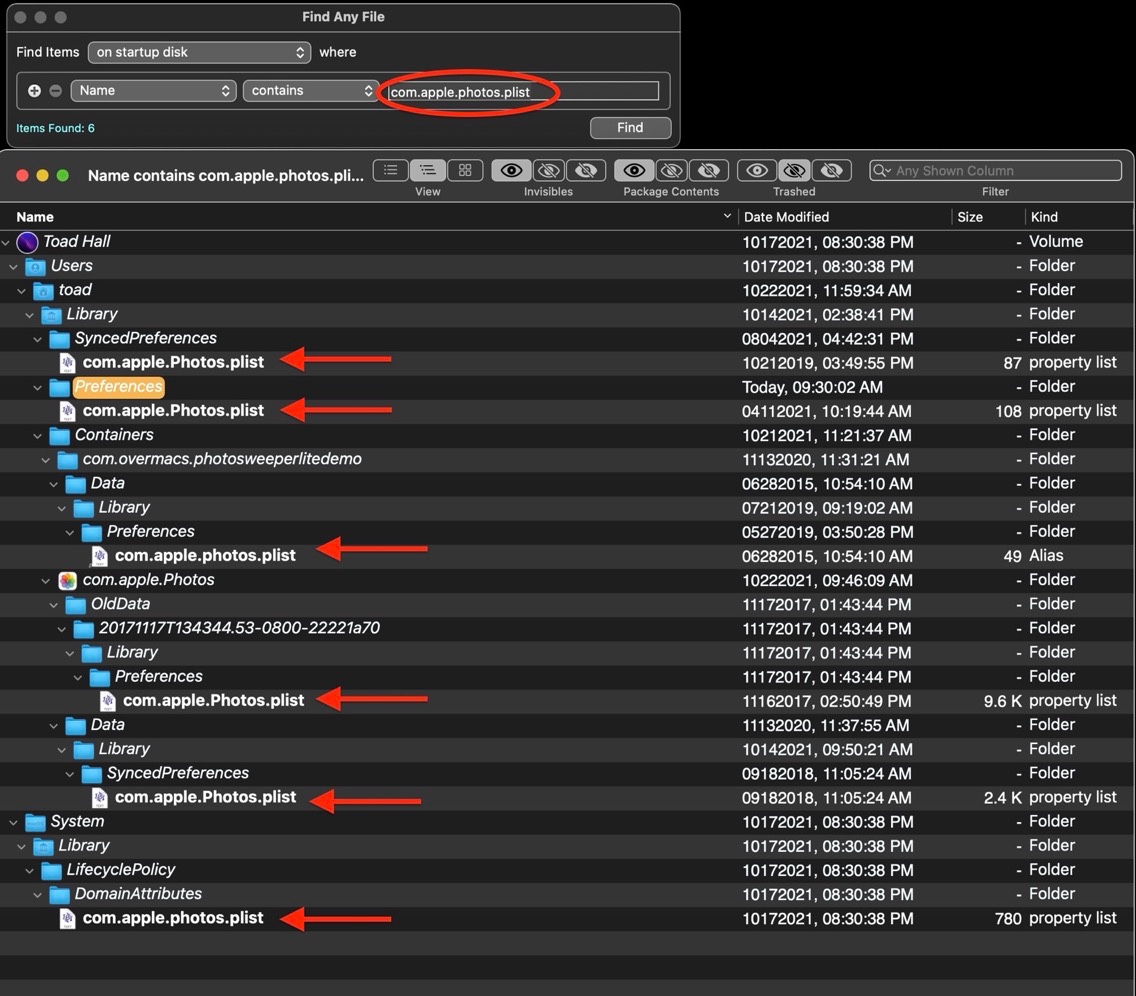Click the '9.6 K' size cell
Screen dimensions: 1136x996
click(x=1003, y=701)
